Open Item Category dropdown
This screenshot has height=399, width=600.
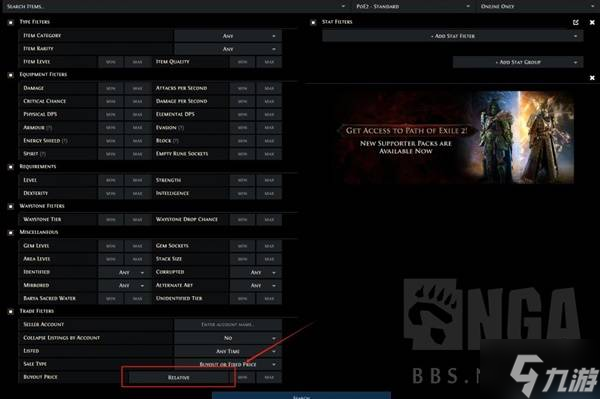(228, 36)
